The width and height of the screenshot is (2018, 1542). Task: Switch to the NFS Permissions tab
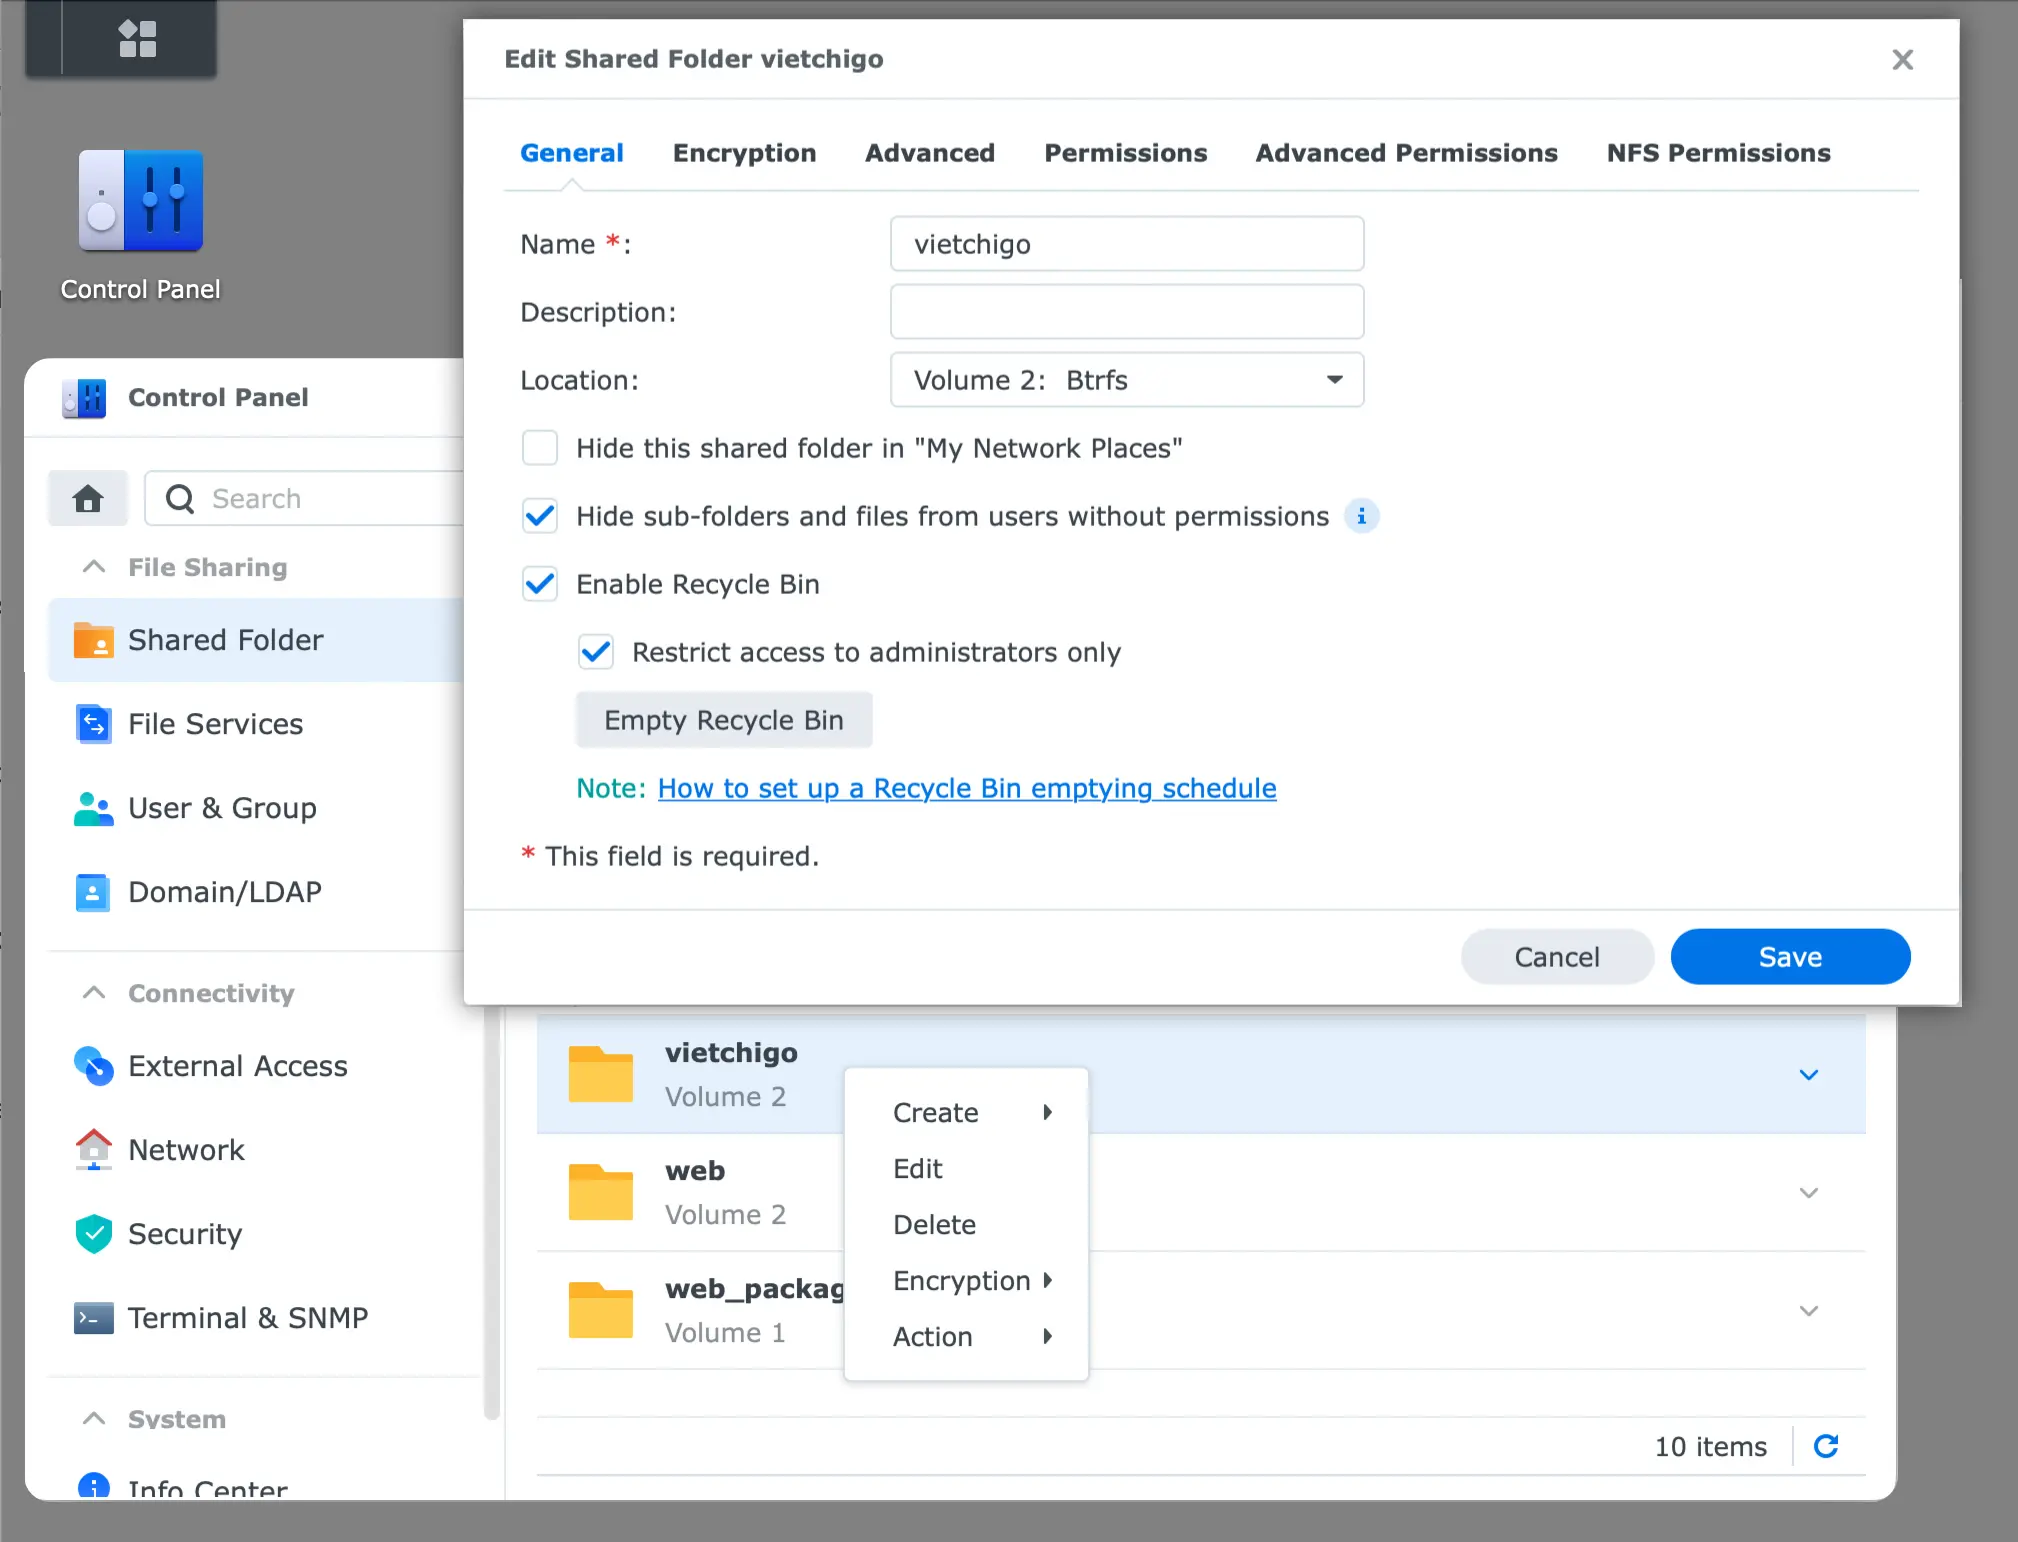(x=1719, y=153)
